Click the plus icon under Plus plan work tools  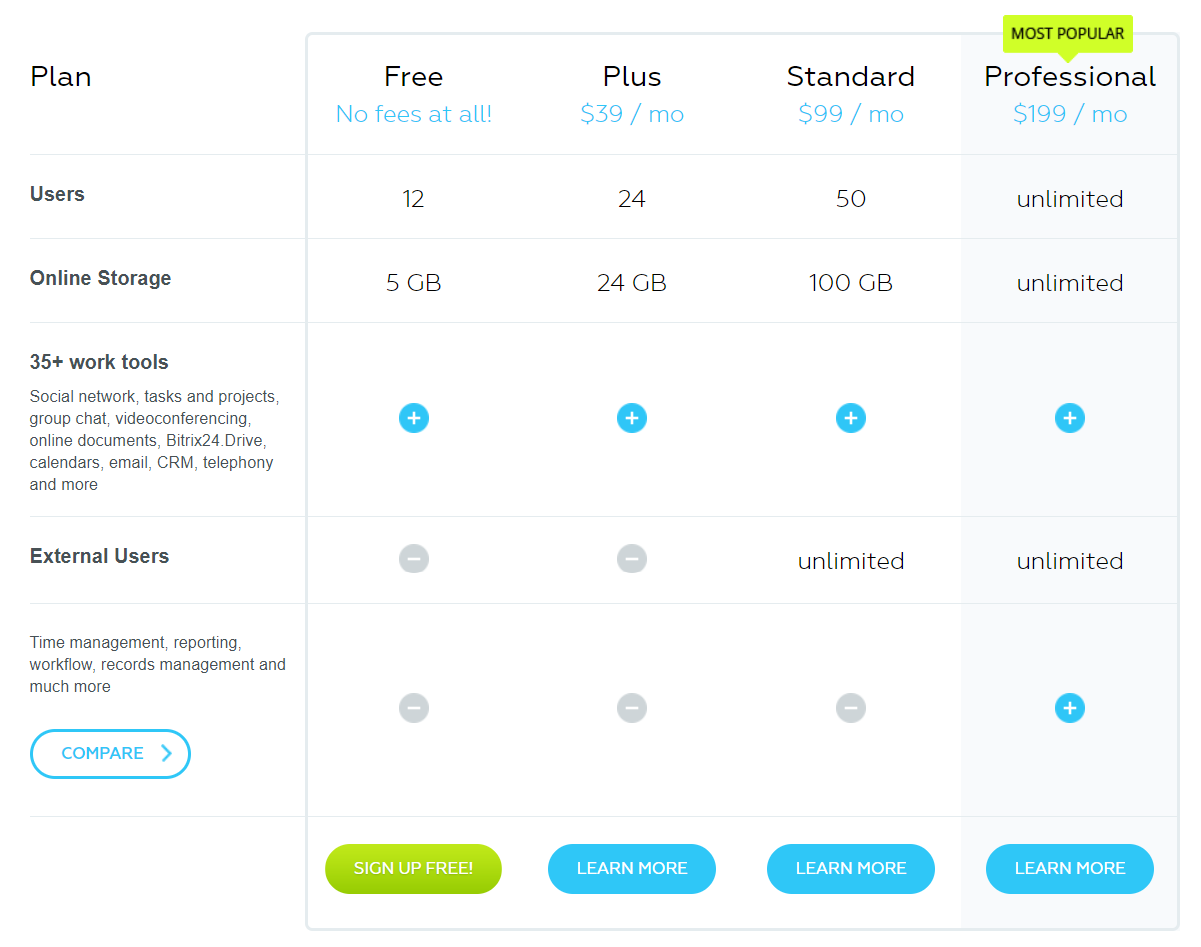632,418
